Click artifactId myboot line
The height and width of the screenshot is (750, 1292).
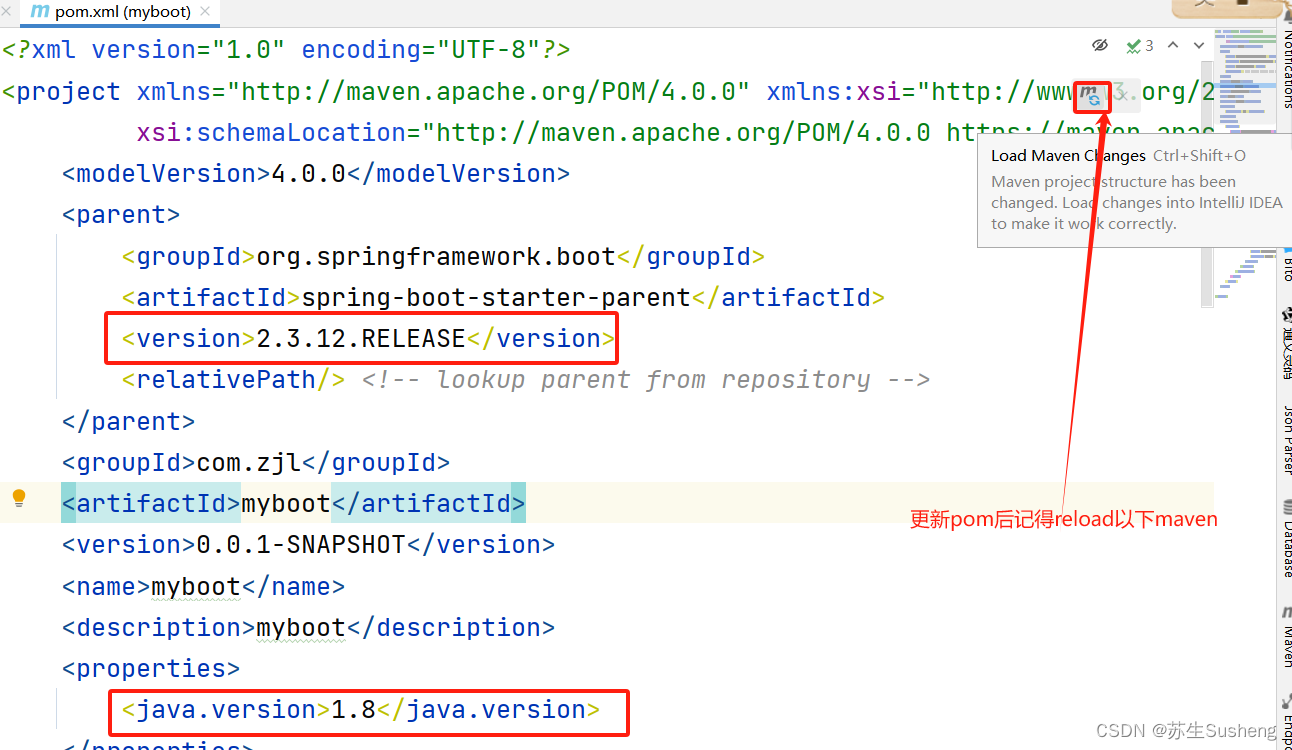pyautogui.click(x=293, y=503)
